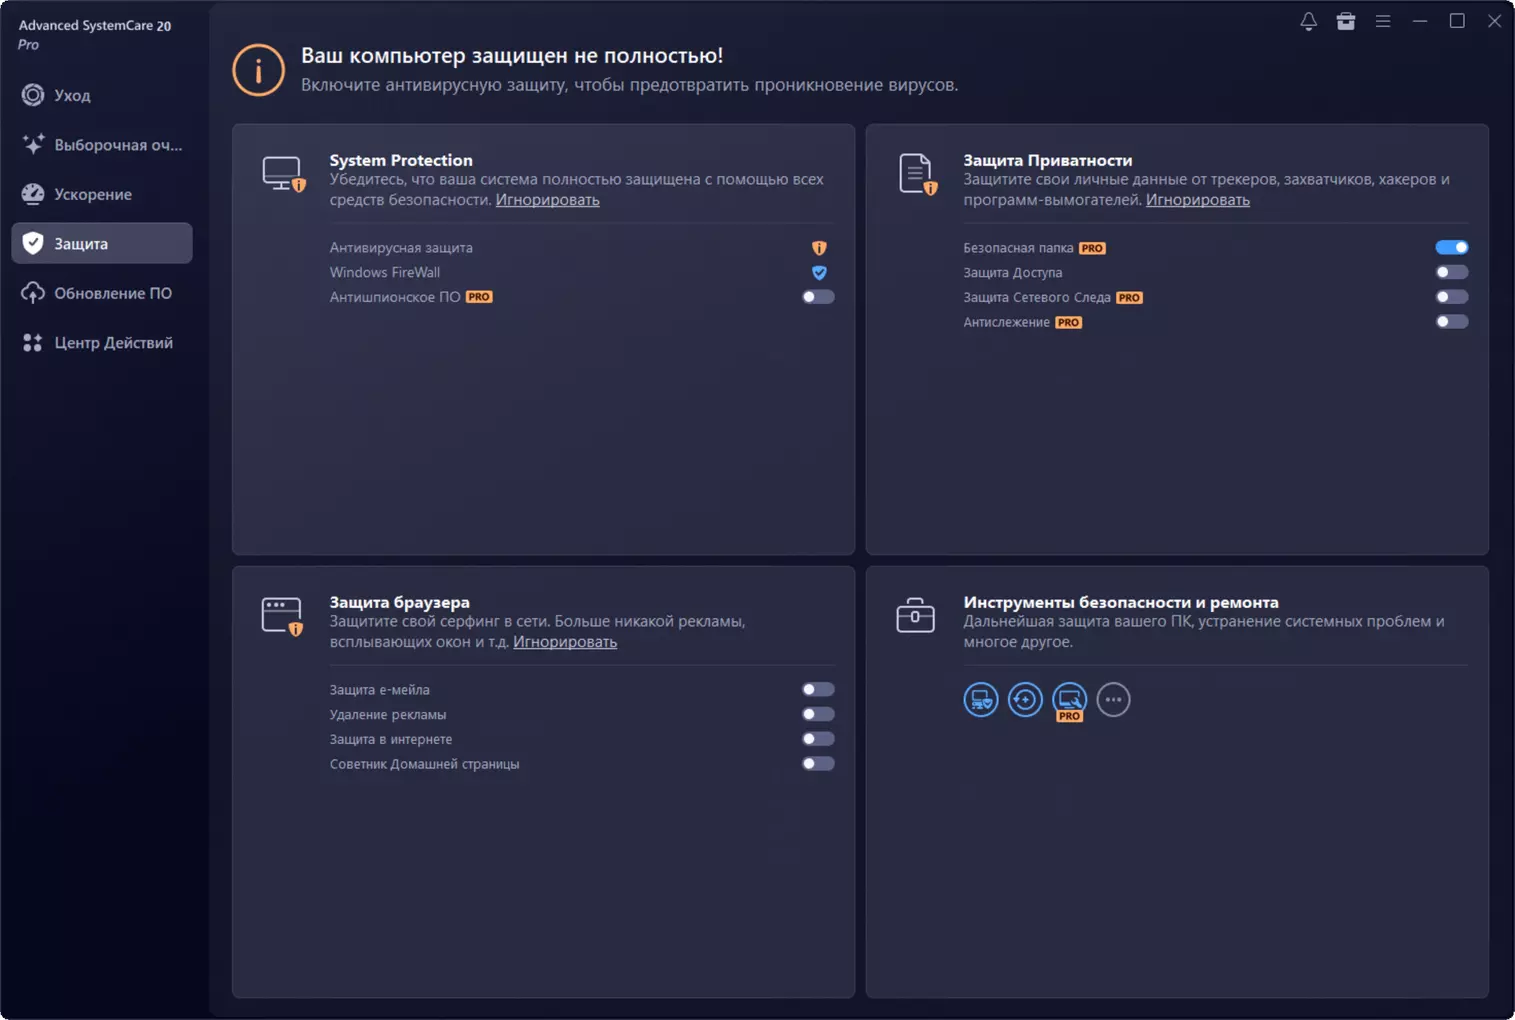Click Игнорировать under System Protection
Image resolution: width=1515 pixels, height=1020 pixels.
tap(548, 200)
